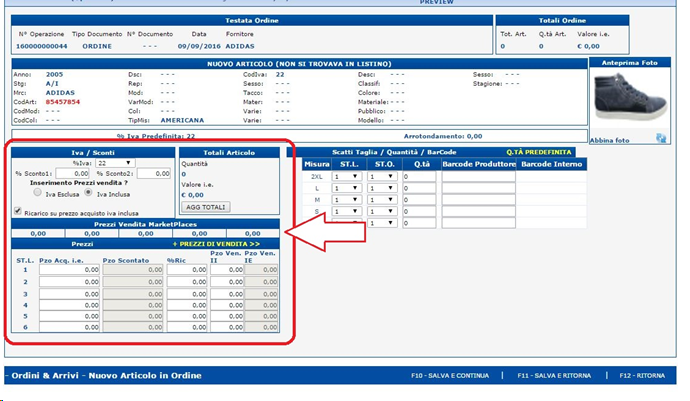Click the Anno value 2005

[55, 74]
